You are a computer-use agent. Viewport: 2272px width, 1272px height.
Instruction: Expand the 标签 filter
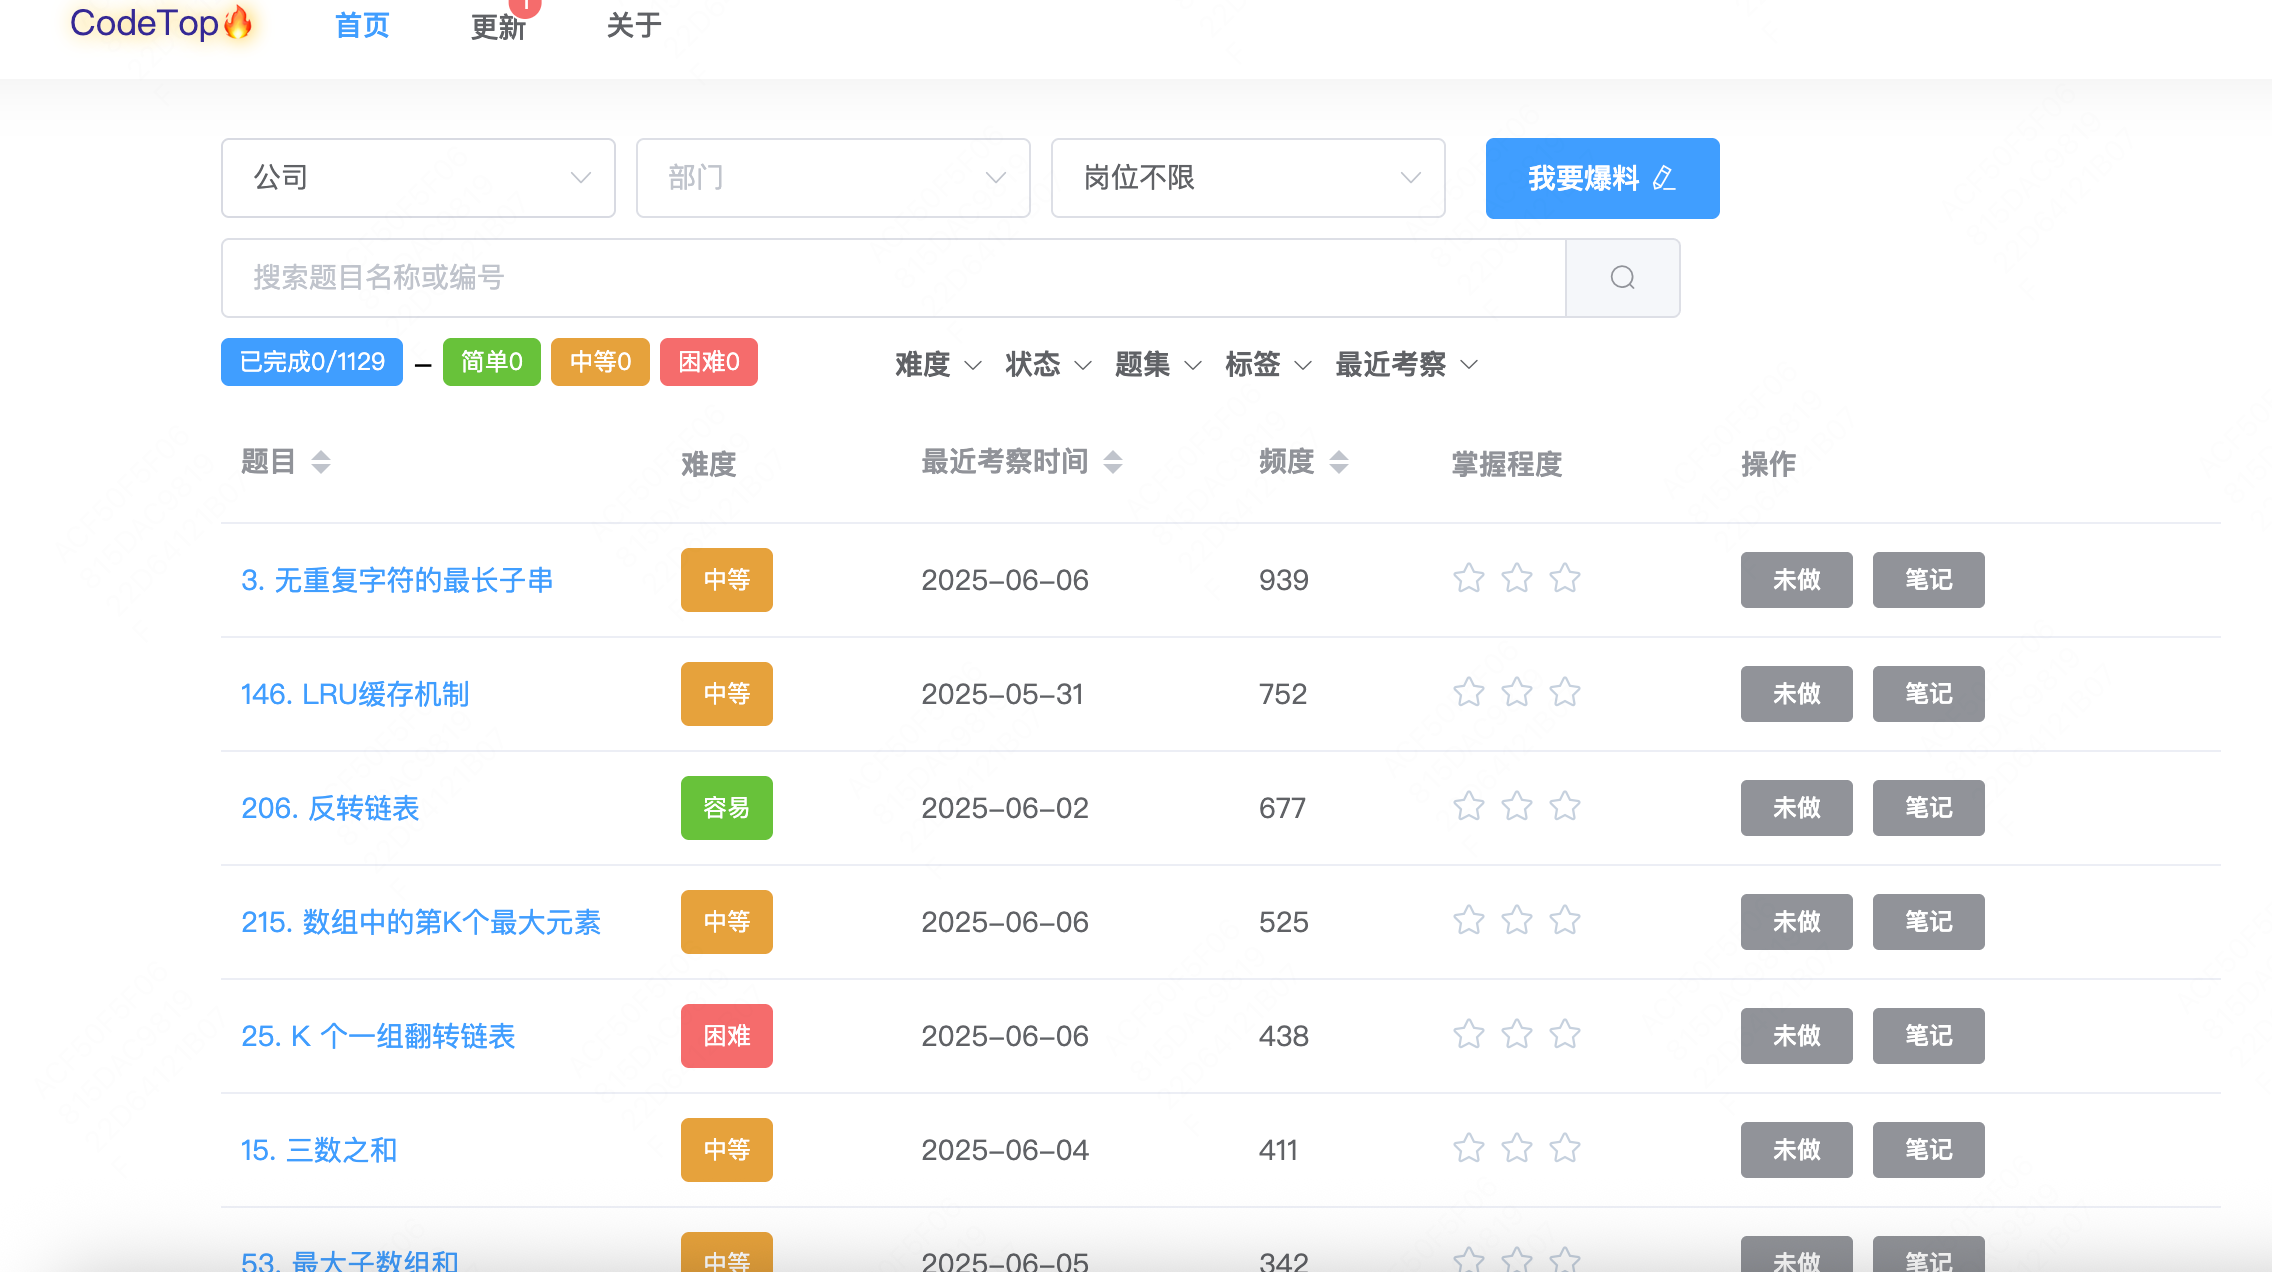1268,365
